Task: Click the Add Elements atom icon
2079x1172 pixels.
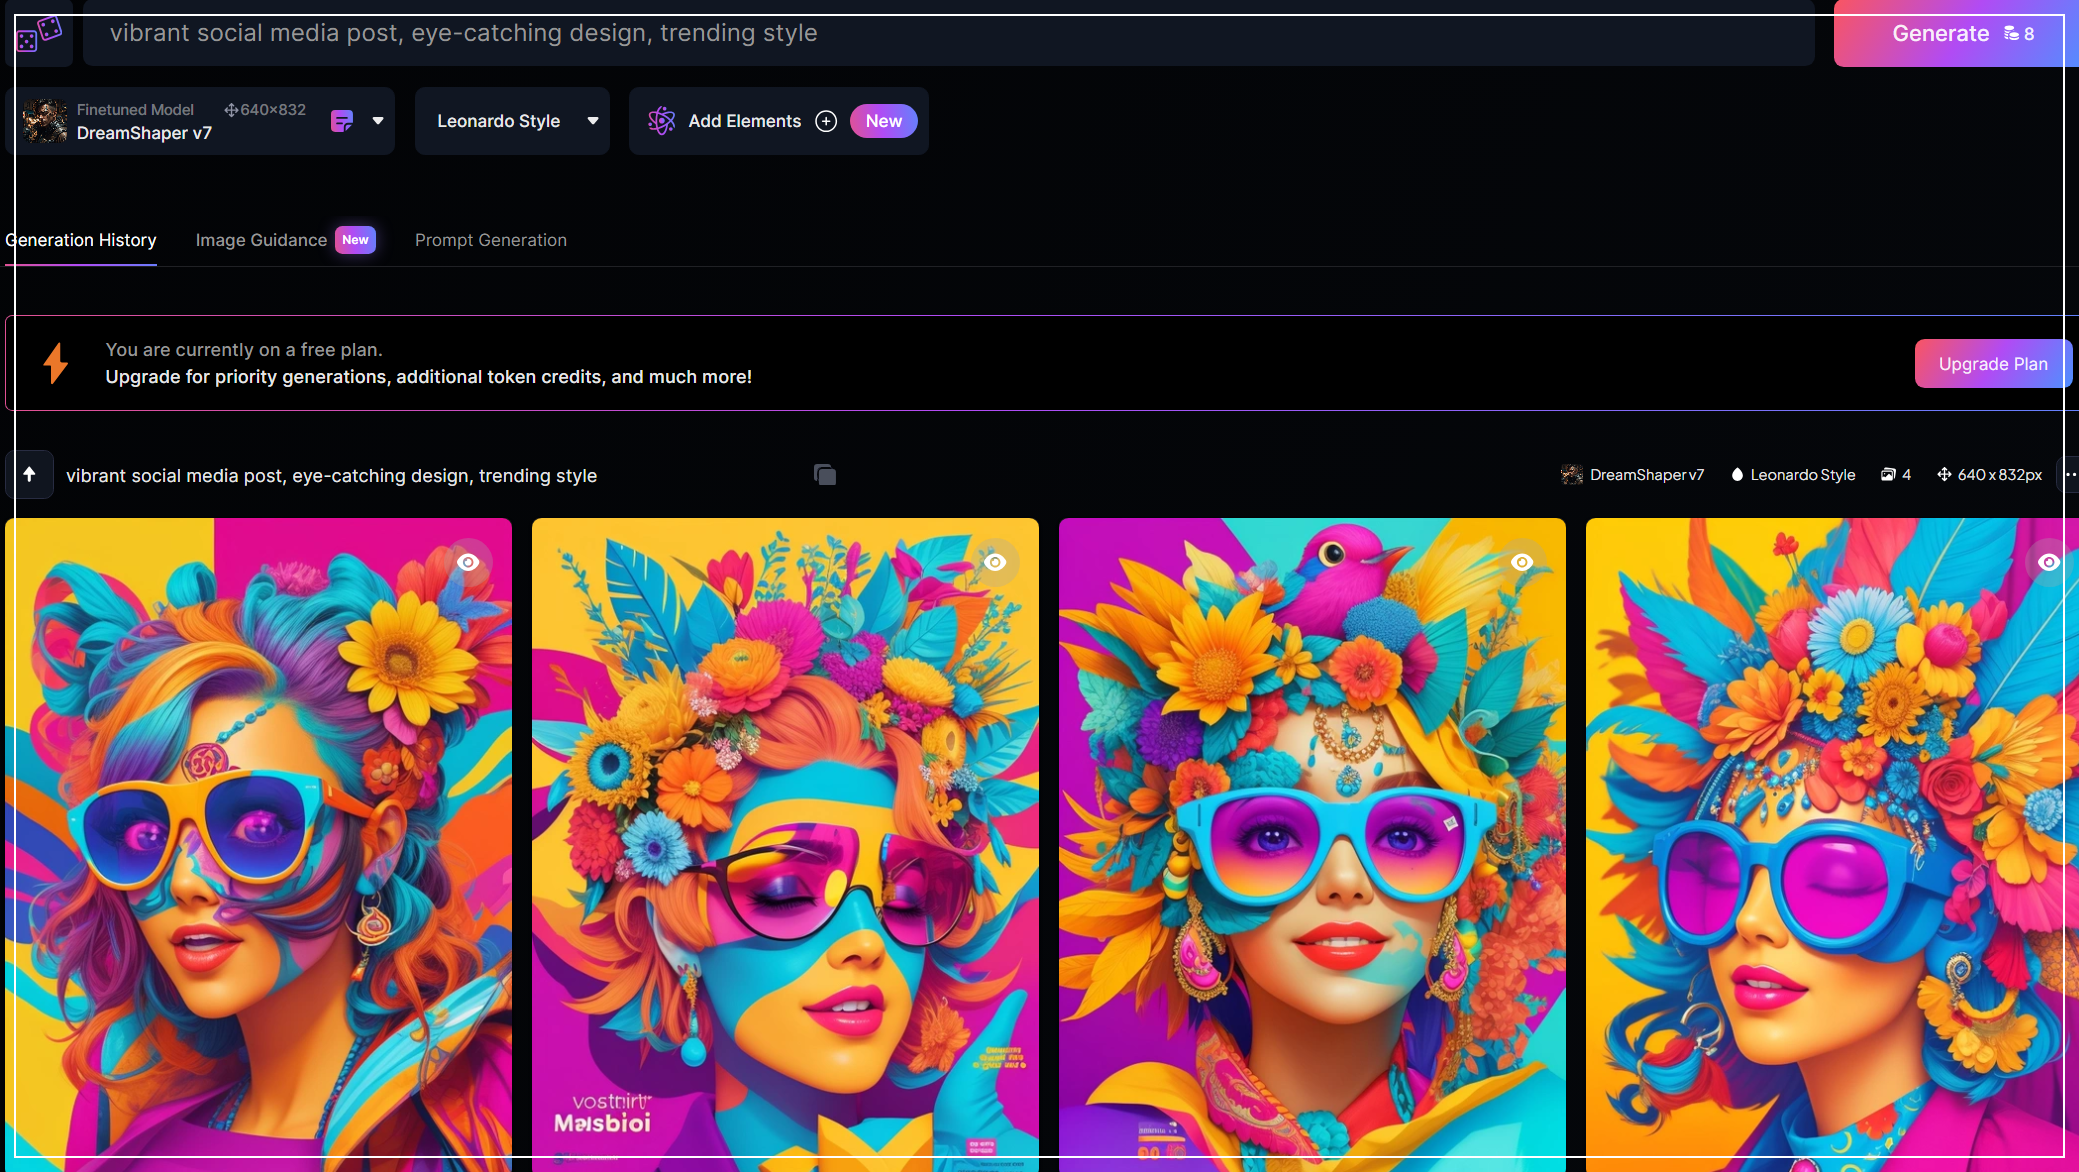Action: (661, 121)
